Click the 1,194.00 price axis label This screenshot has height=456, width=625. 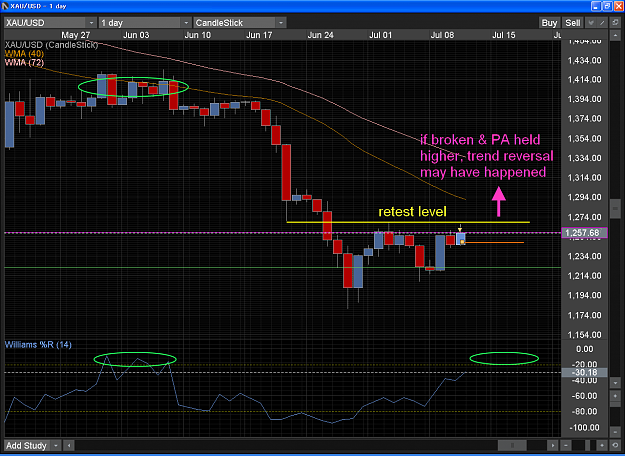pyautogui.click(x=585, y=296)
